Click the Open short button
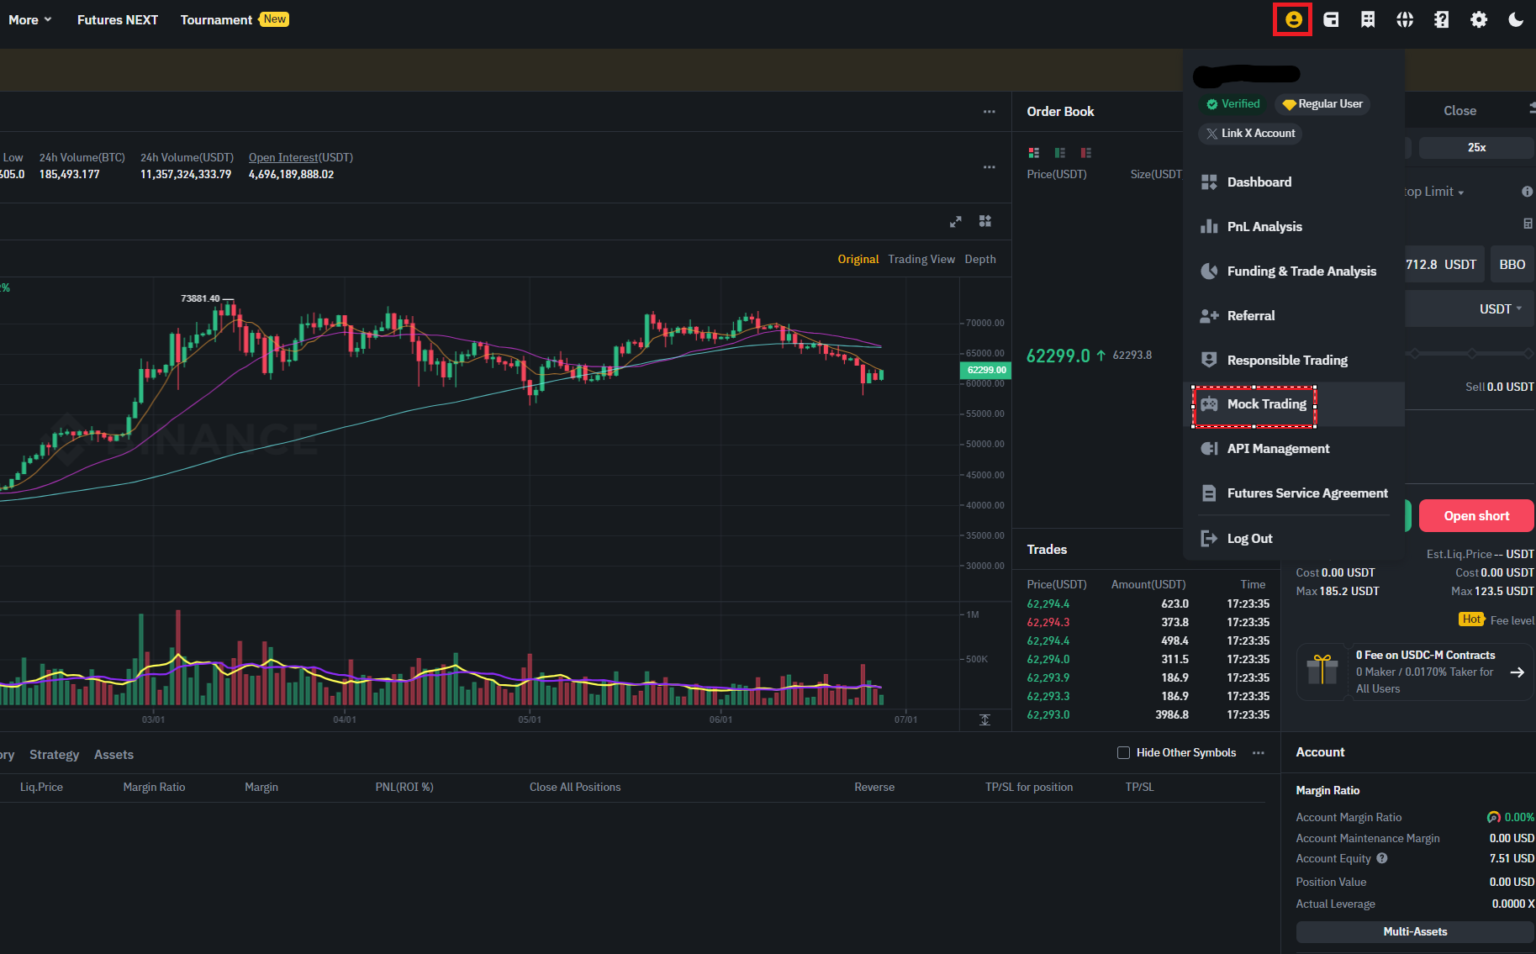 click(x=1476, y=515)
